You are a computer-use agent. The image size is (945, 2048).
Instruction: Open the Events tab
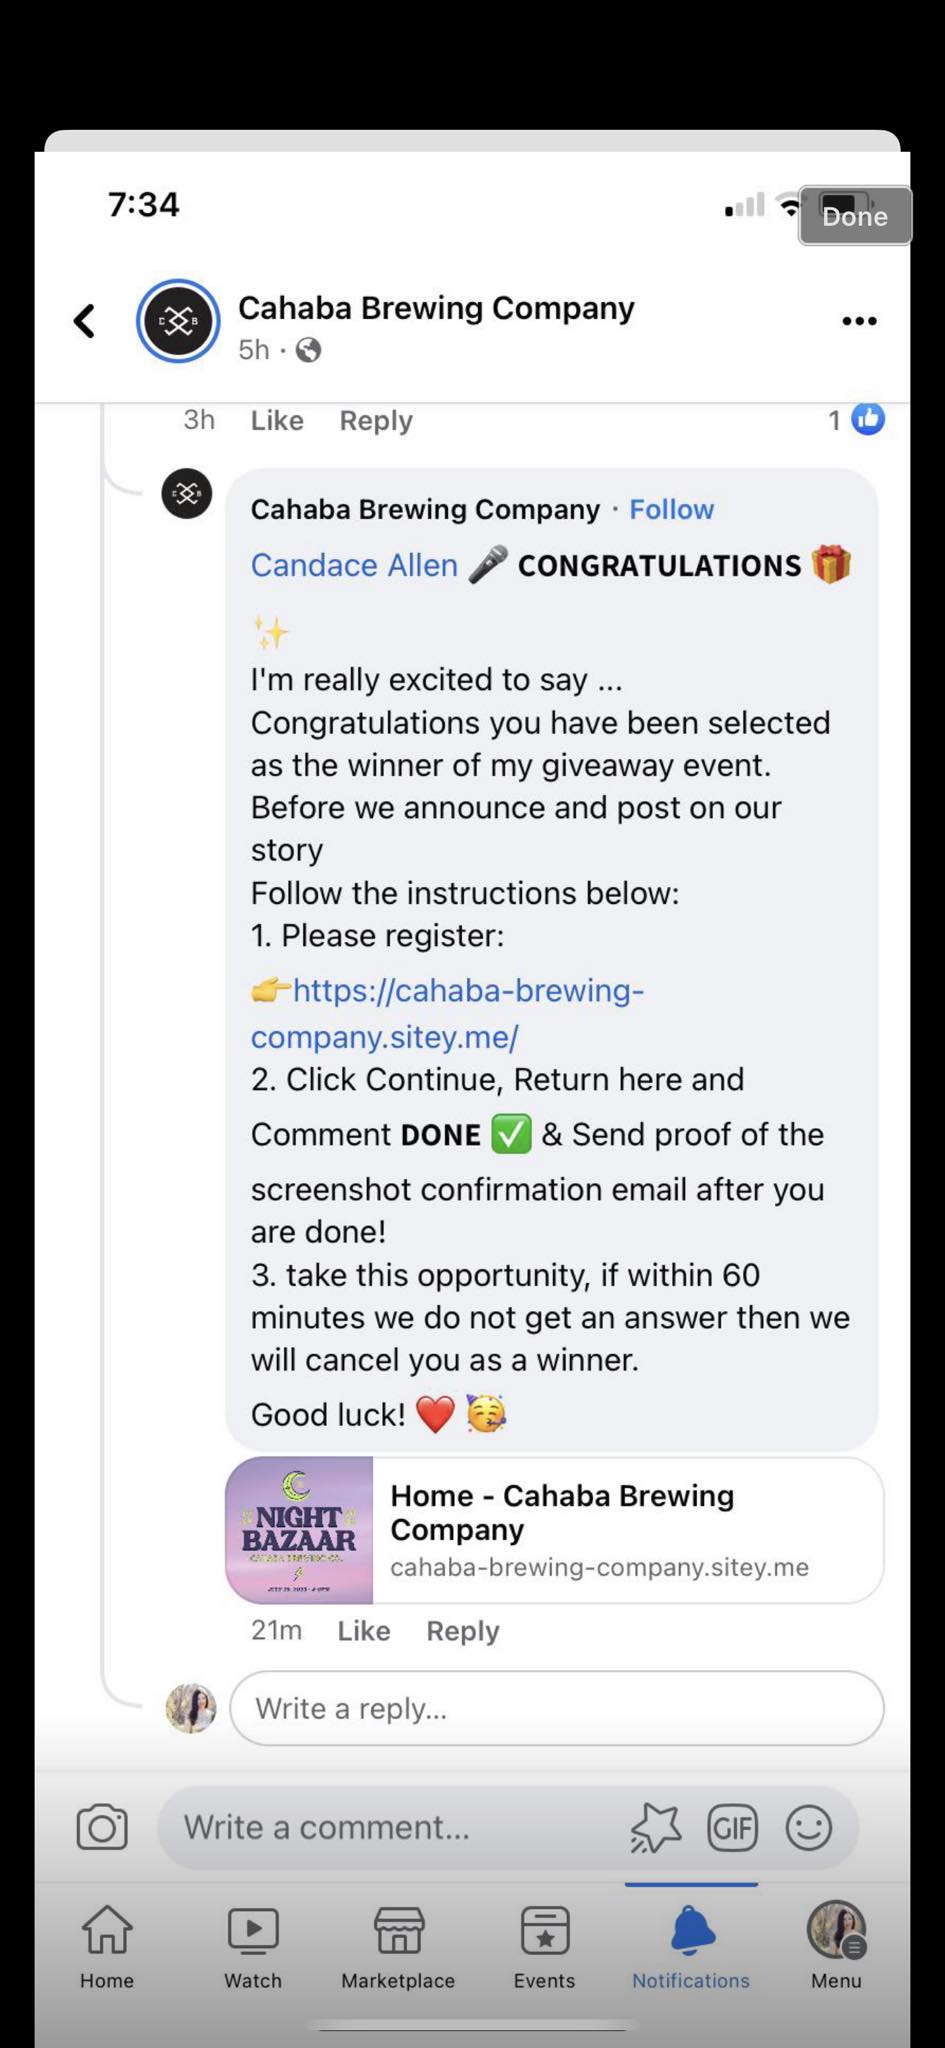pos(544,1944)
